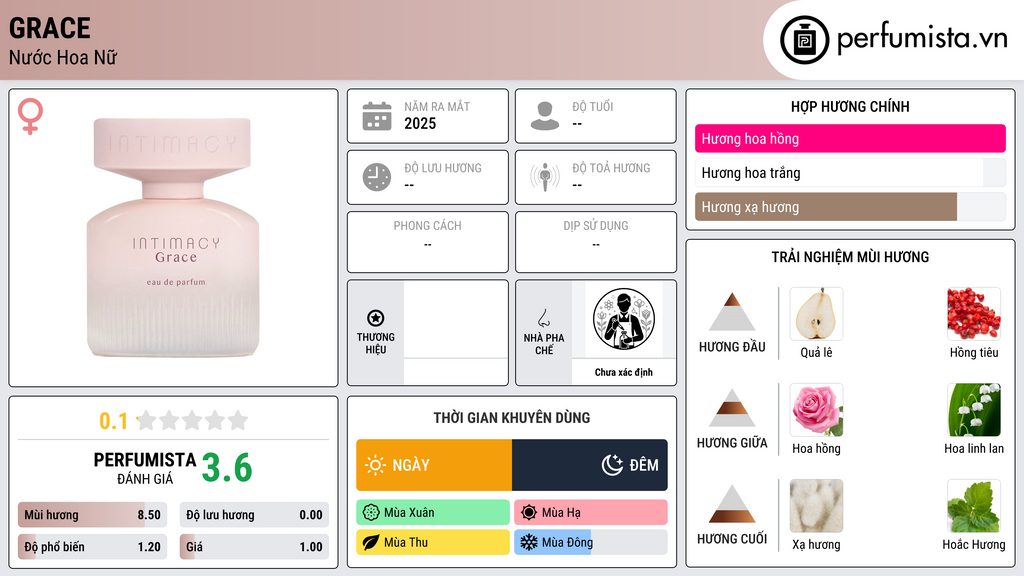Click the Hương xạ hương accord bar

[850, 206]
